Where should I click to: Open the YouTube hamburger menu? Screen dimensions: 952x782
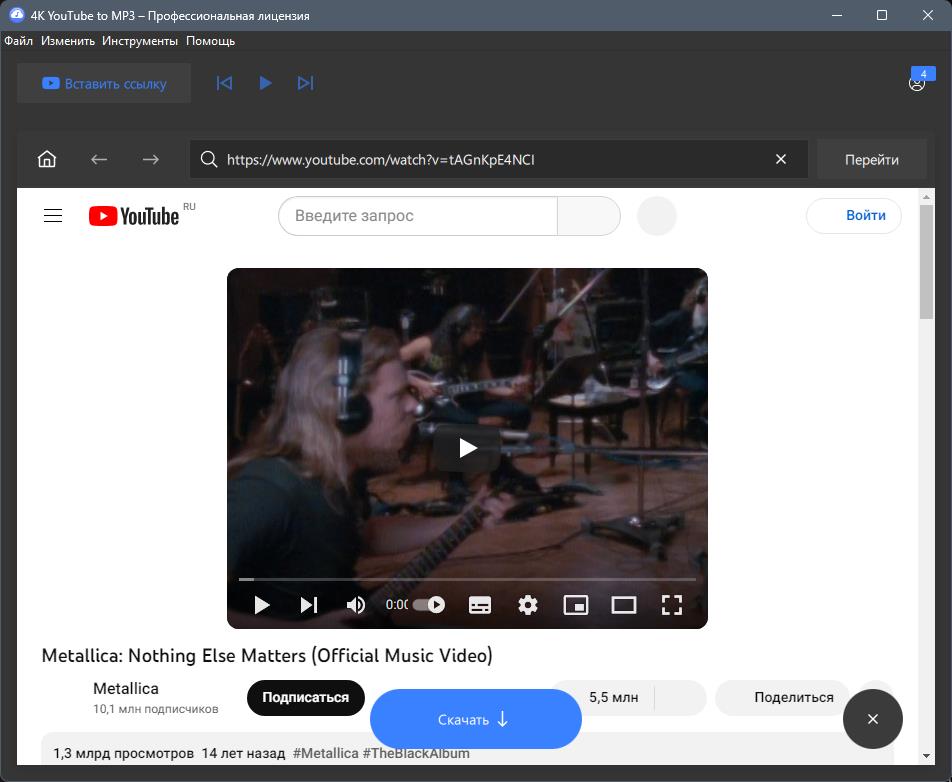[x=53, y=216]
